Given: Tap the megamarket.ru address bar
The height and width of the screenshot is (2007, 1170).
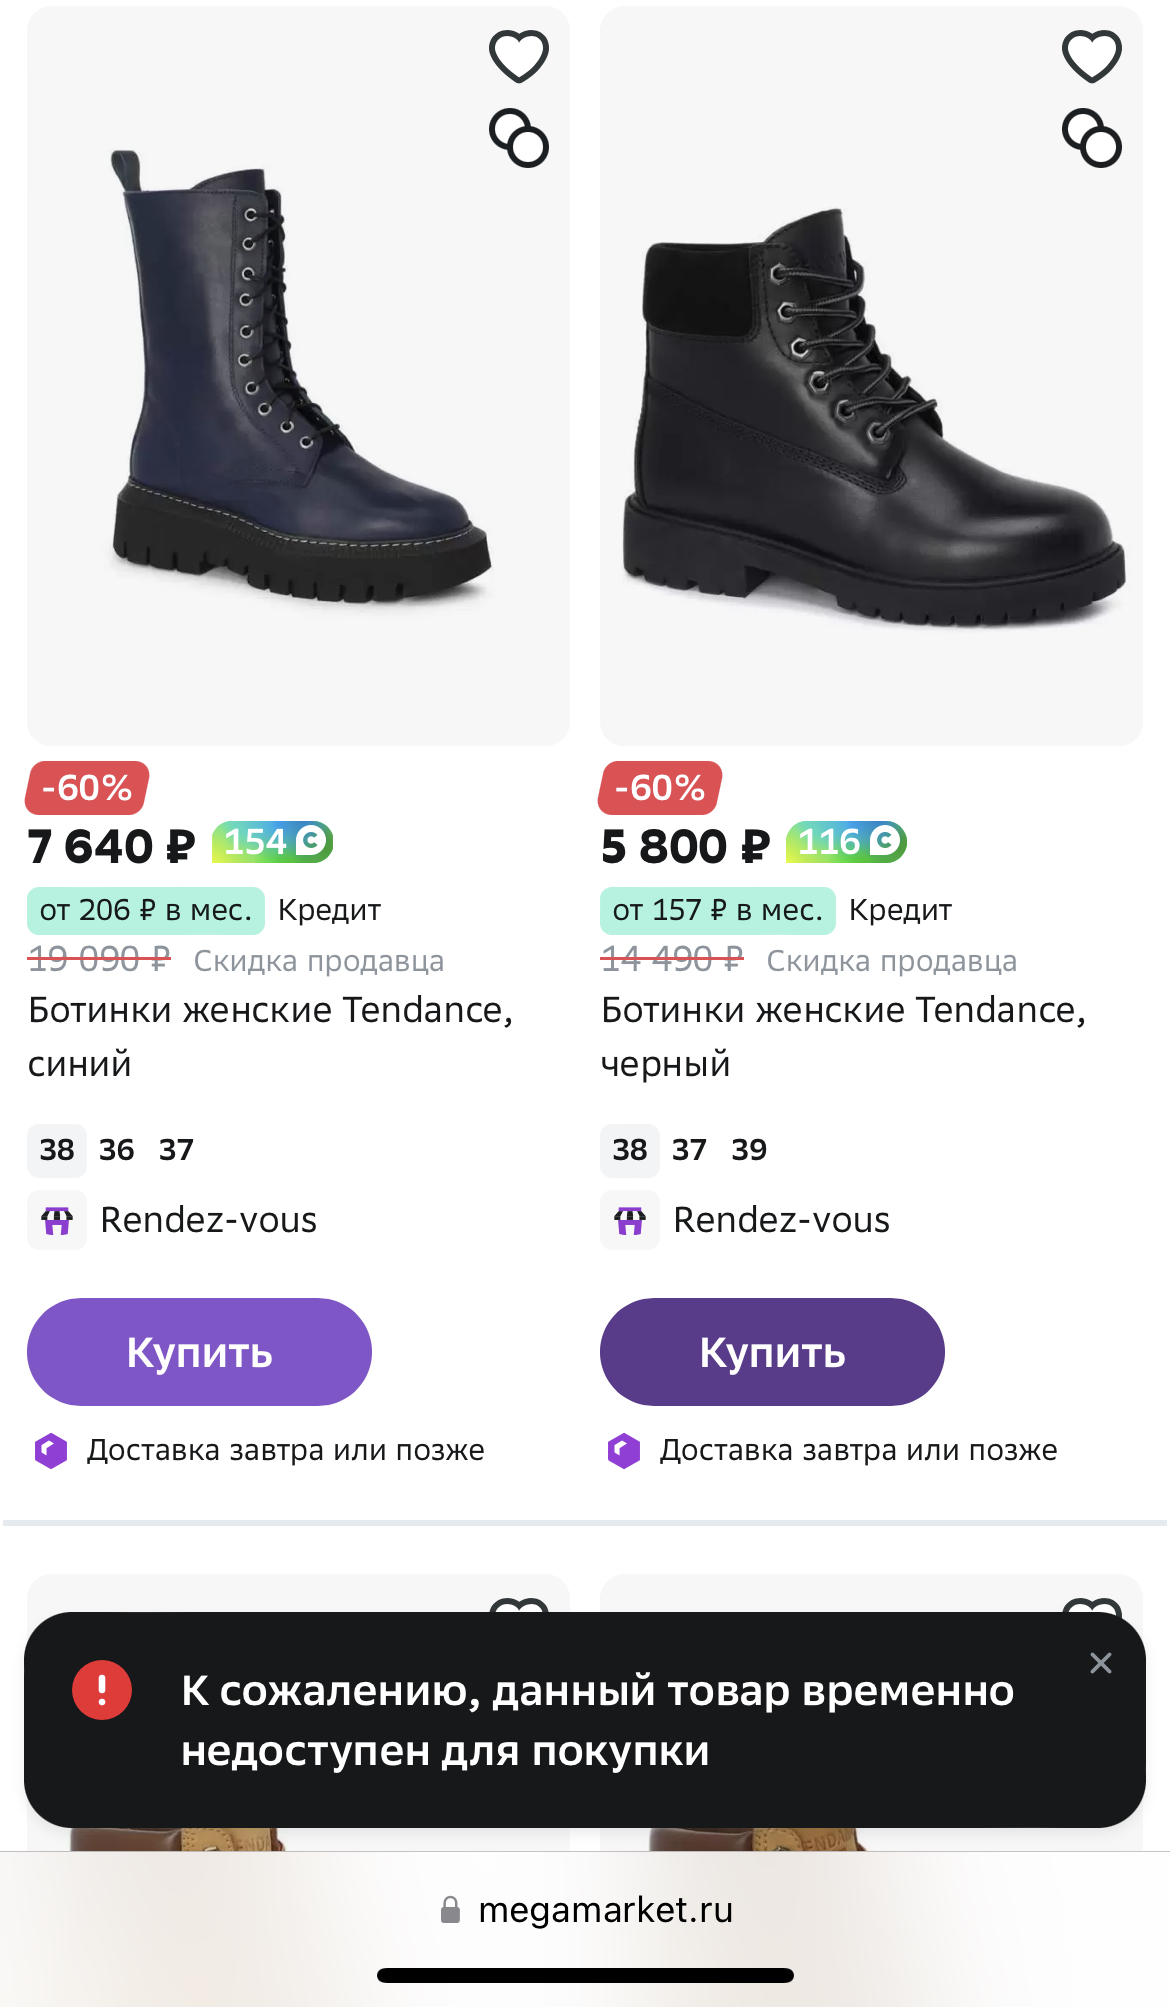Looking at the screenshot, I should [x=586, y=1910].
